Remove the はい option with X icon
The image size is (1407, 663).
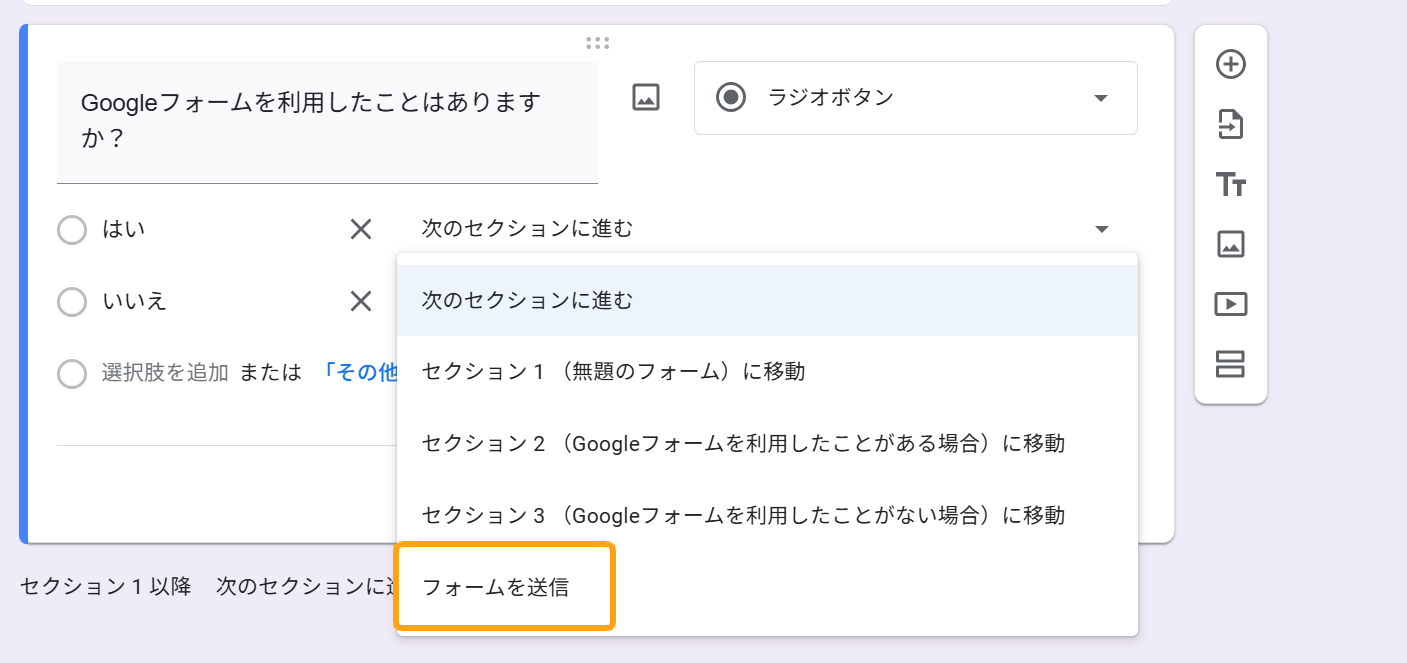(360, 229)
